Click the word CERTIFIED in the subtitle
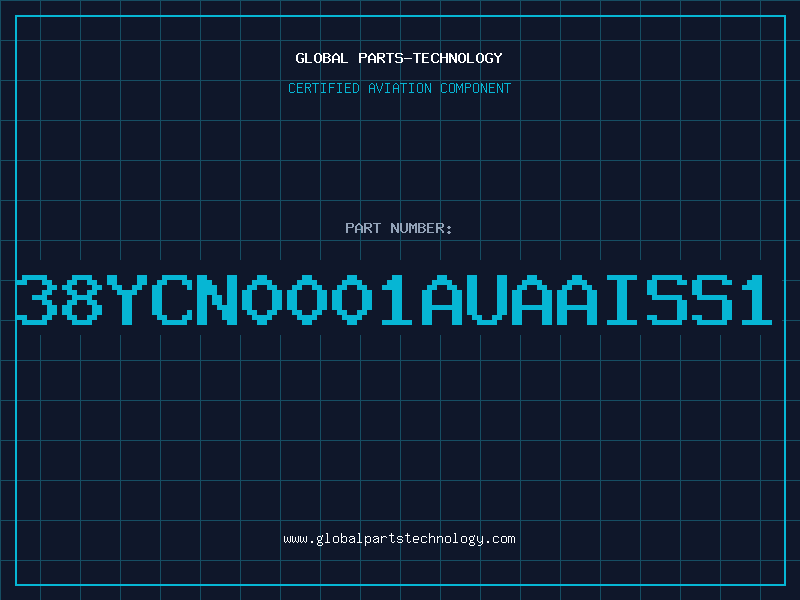 click(324, 88)
